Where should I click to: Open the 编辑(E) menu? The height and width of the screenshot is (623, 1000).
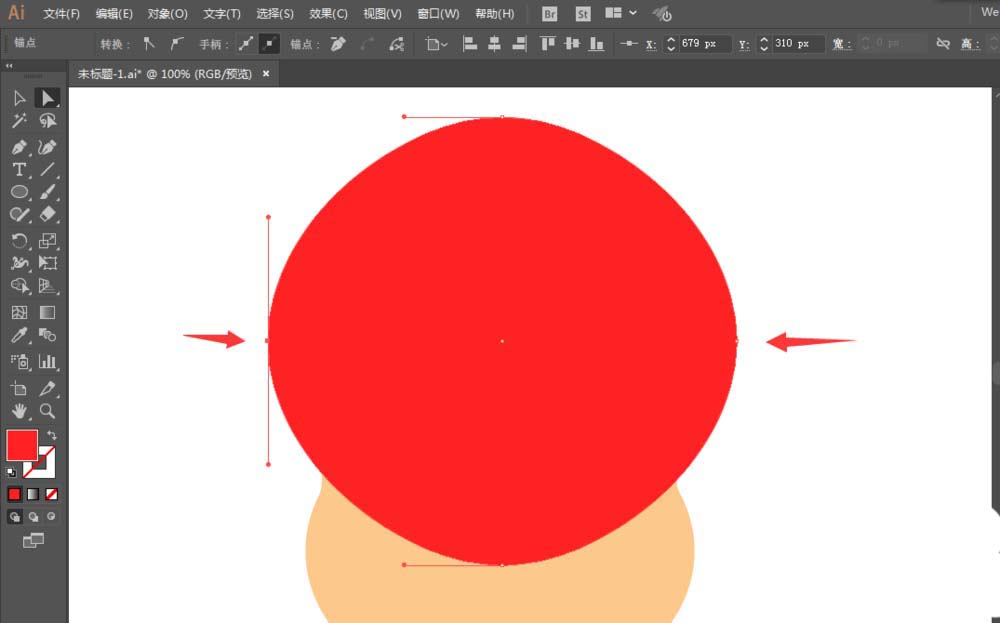(x=114, y=13)
